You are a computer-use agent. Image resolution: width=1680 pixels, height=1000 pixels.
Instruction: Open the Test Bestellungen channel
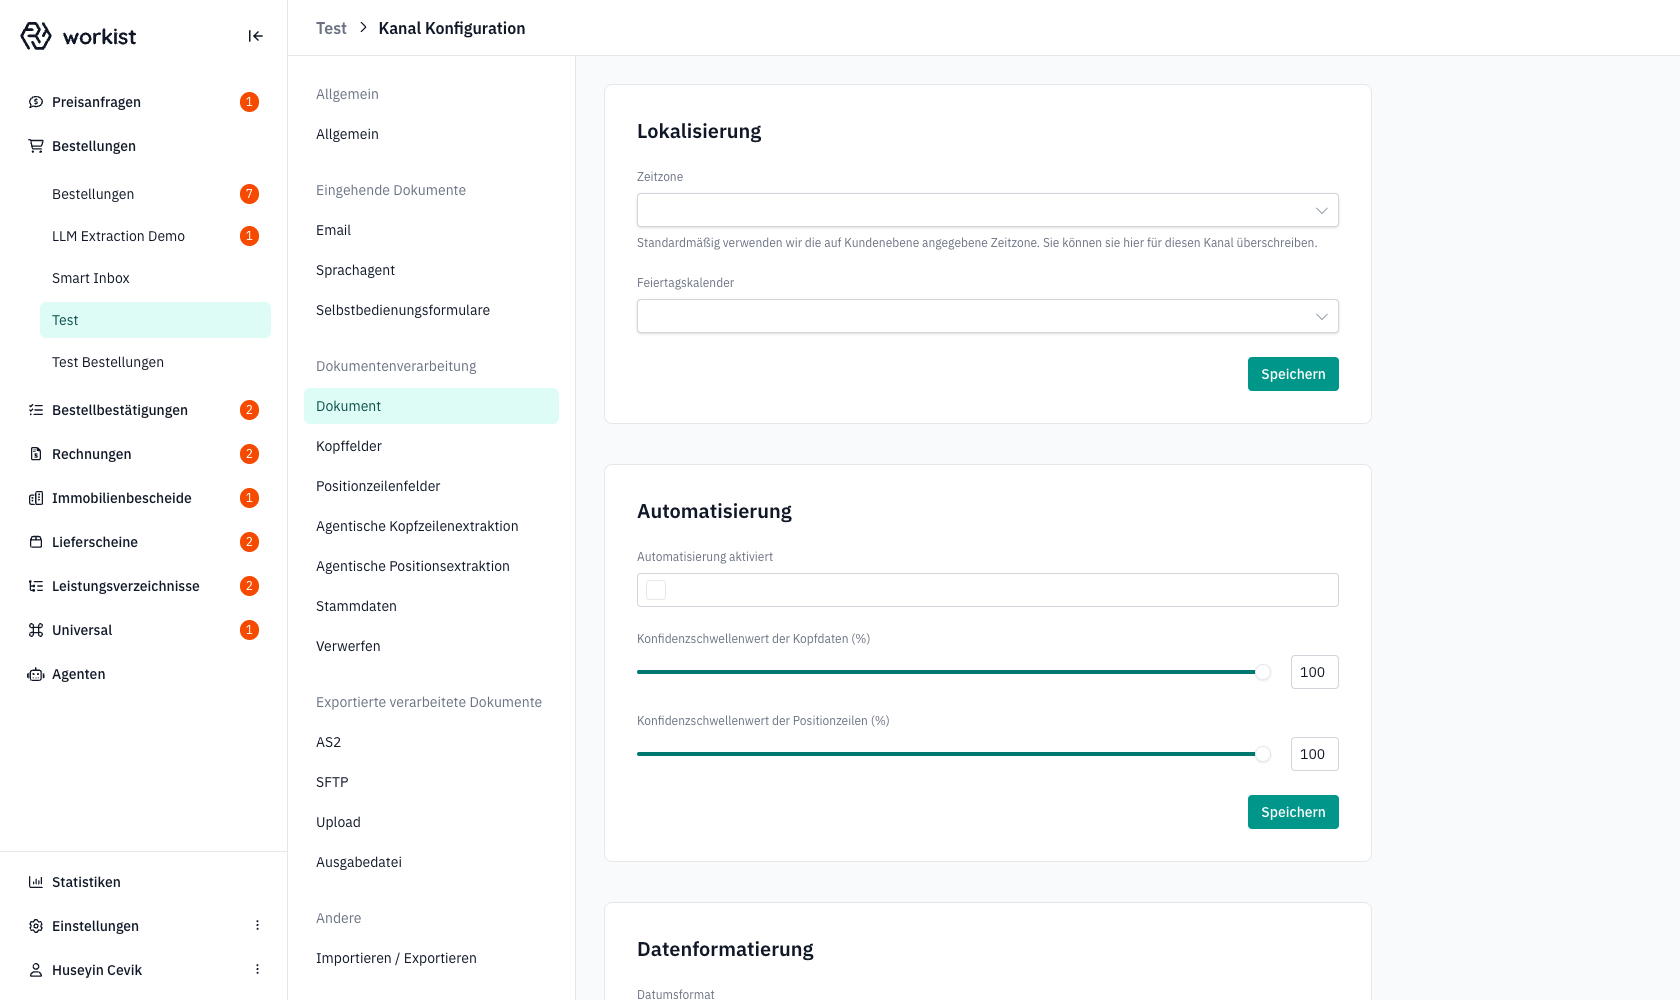[155, 362]
